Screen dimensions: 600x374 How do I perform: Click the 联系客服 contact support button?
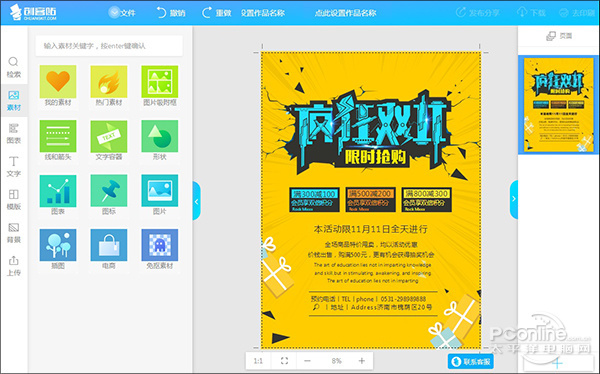[471, 361]
